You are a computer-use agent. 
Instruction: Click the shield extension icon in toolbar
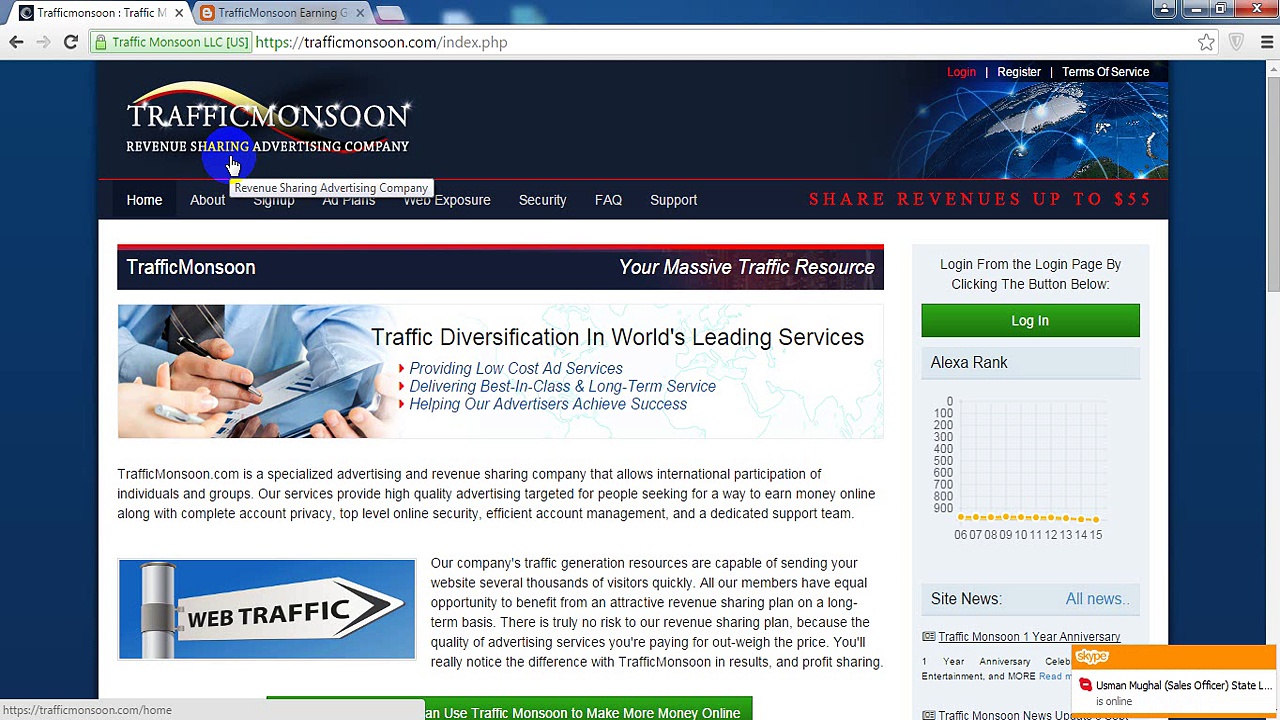[1237, 42]
